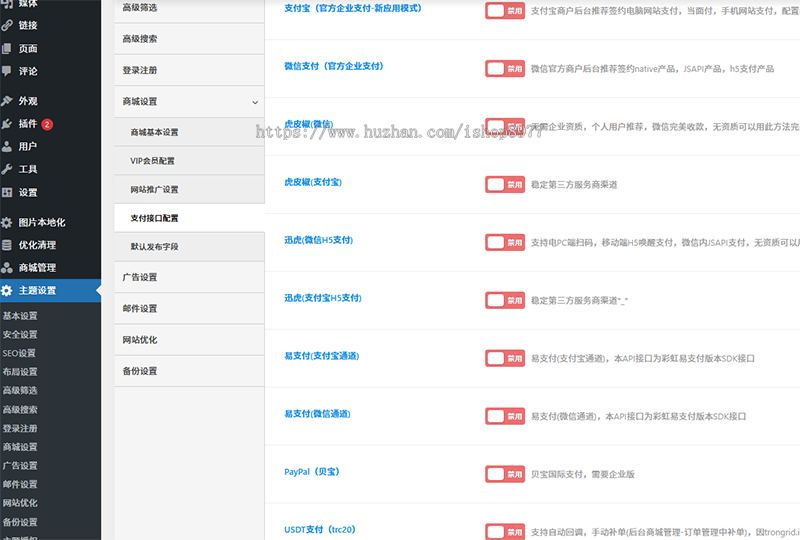Image resolution: width=800 pixels, height=540 pixels.
Task: Open the 邮件设置 settings tab
Action: point(189,308)
